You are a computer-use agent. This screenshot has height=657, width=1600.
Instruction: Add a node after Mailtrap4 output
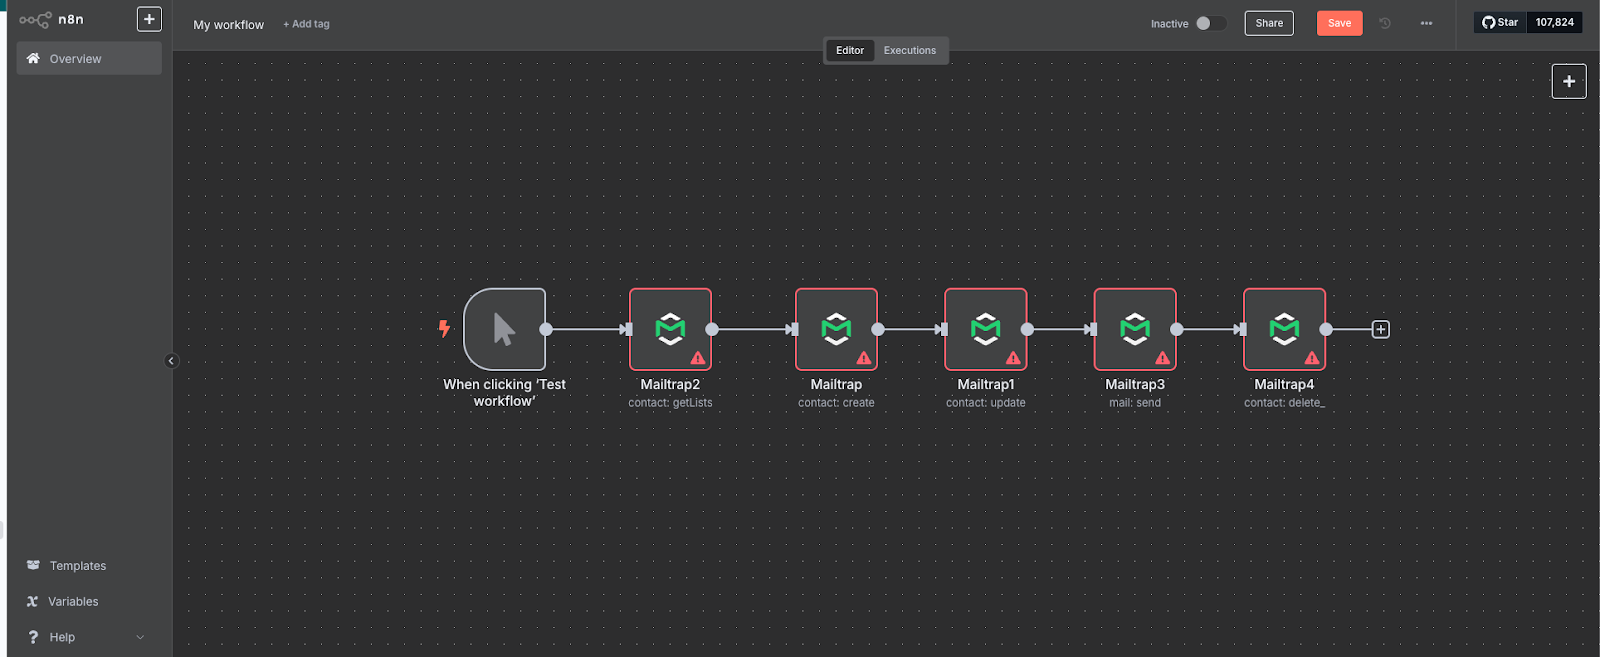pos(1380,329)
